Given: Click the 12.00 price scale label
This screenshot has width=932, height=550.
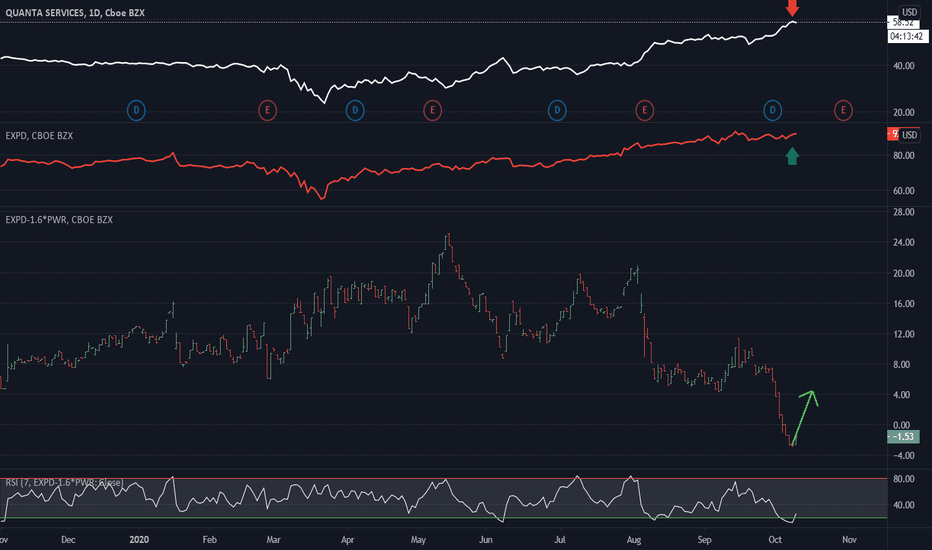Looking at the screenshot, I should pos(903,334).
